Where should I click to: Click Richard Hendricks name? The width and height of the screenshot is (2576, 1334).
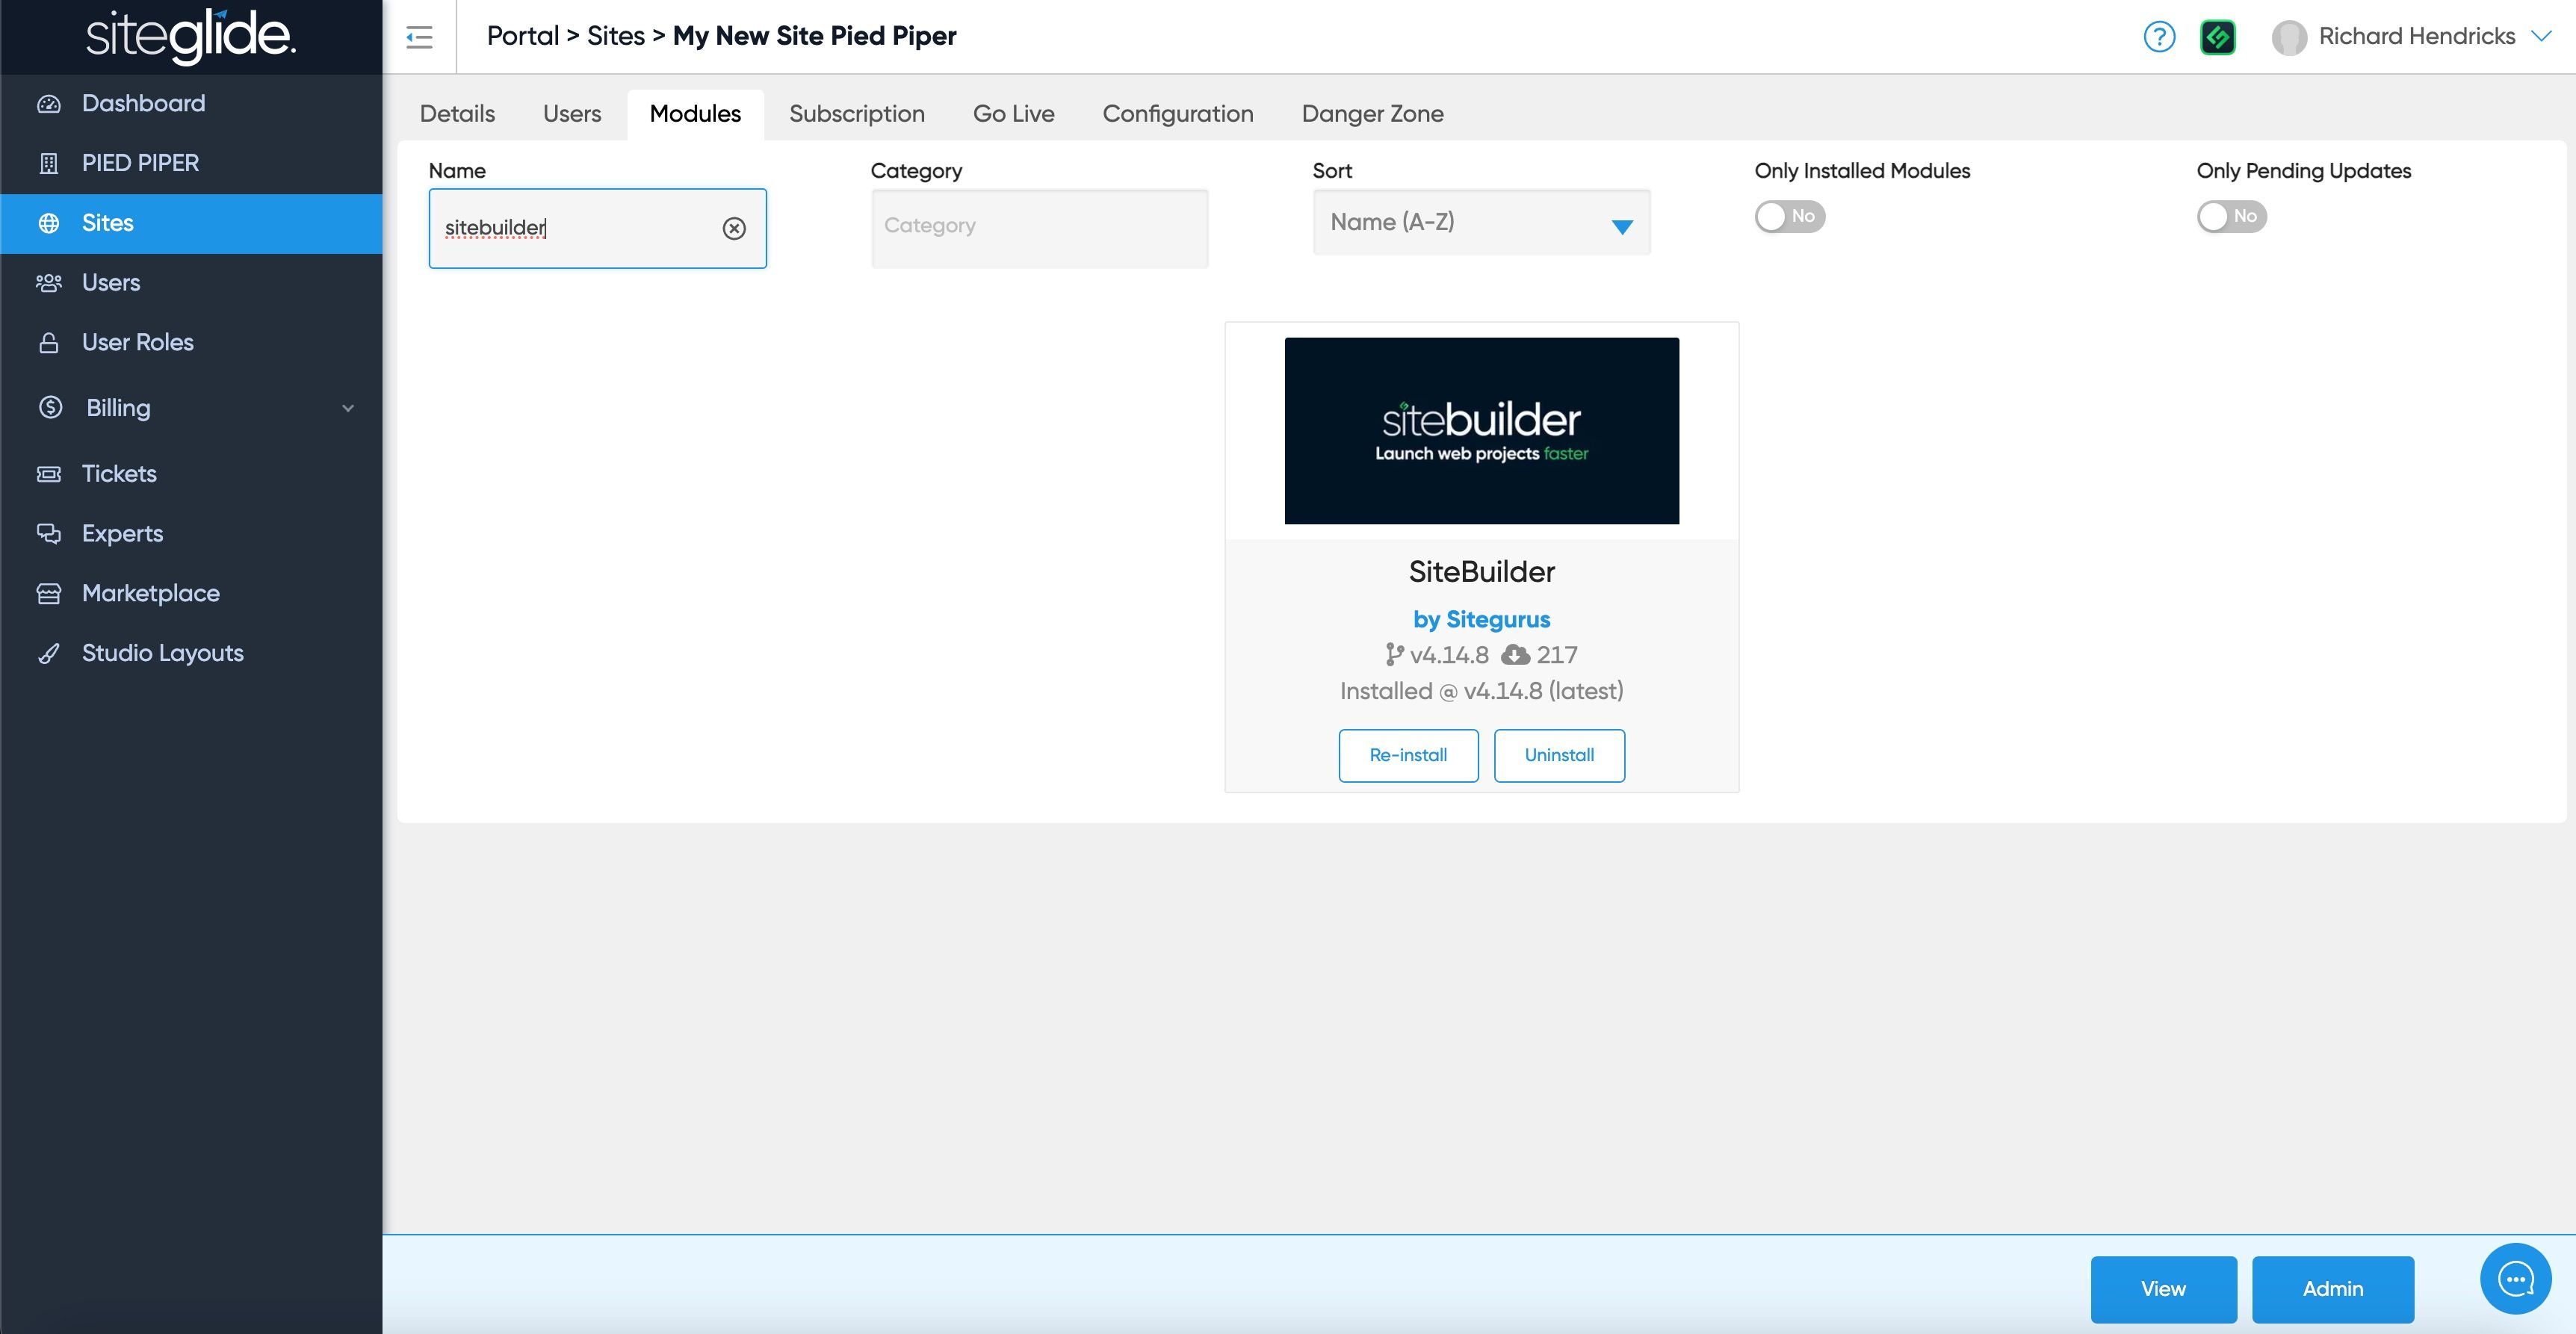pos(2416,36)
